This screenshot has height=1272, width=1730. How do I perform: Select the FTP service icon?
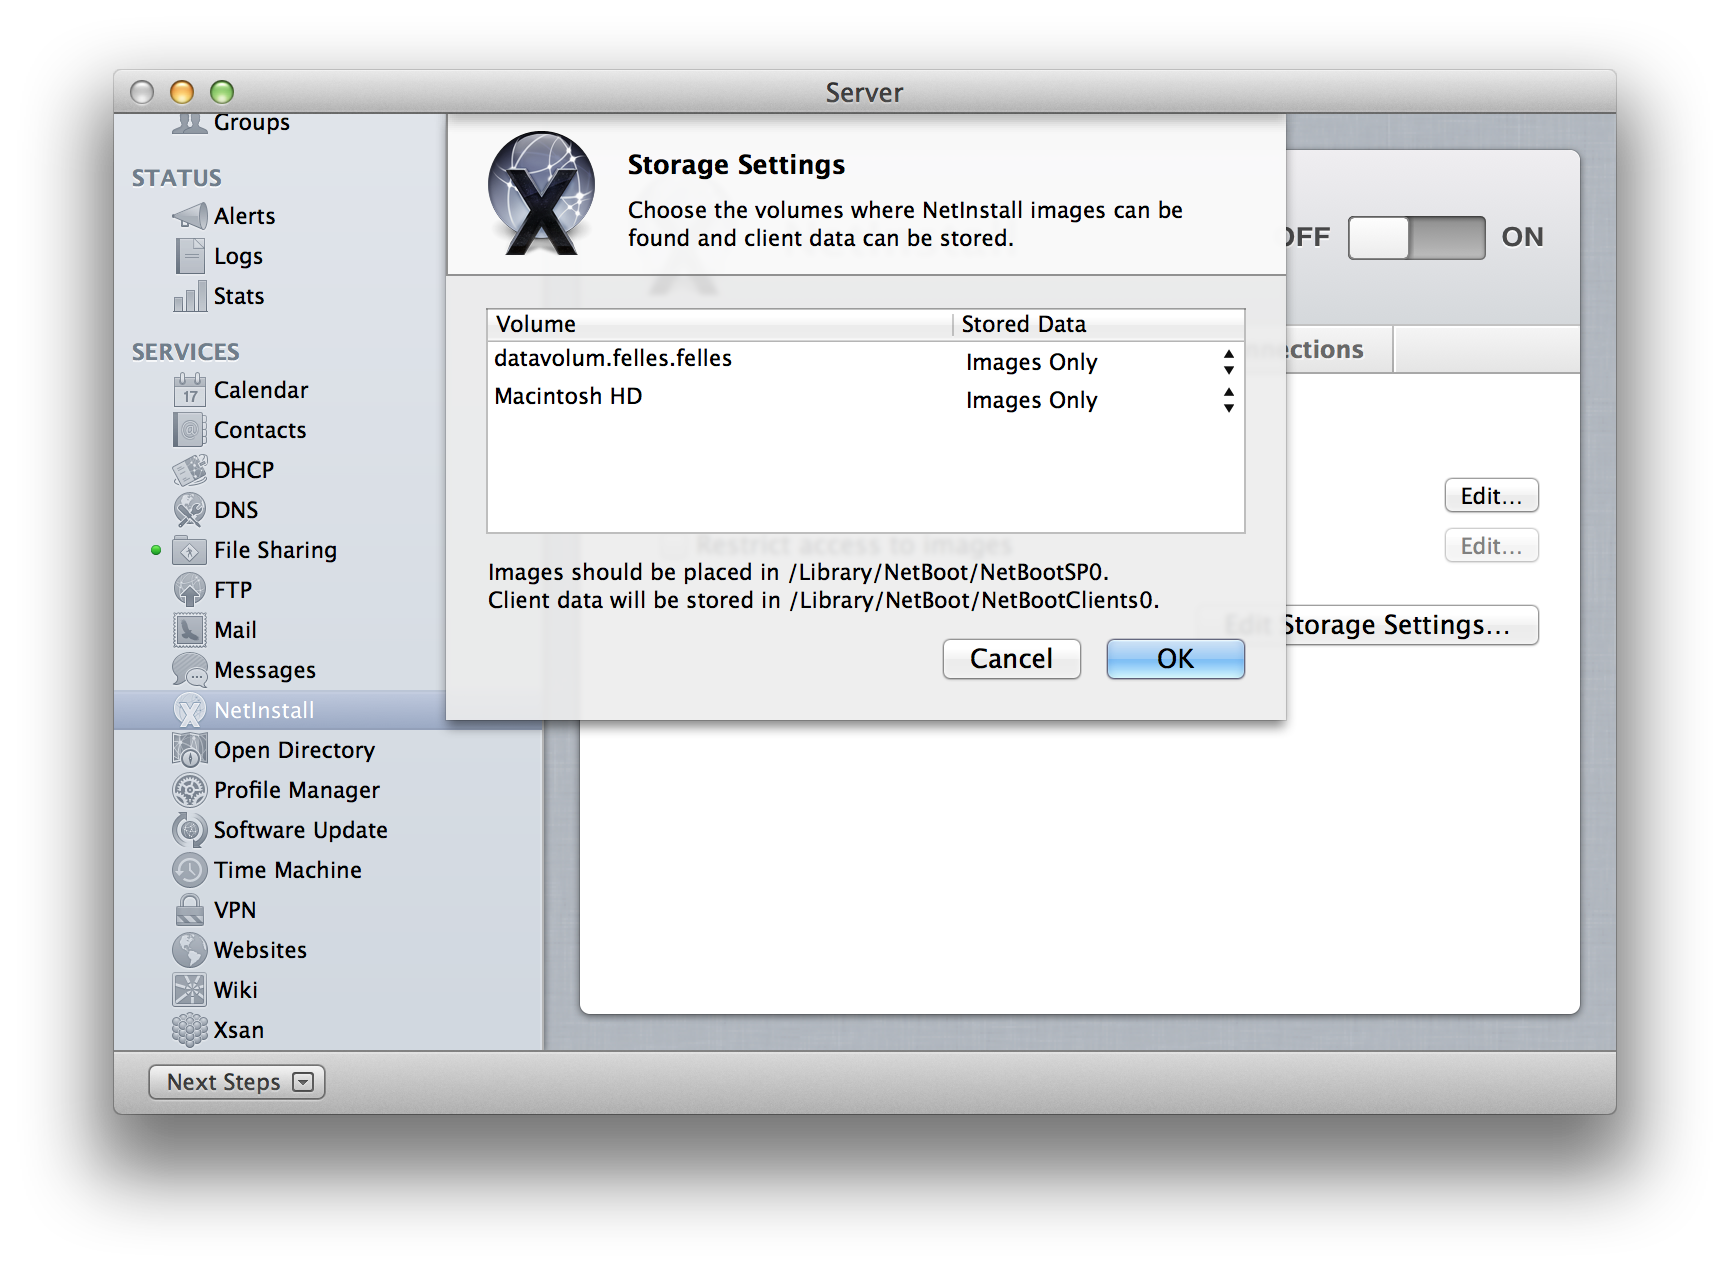pyautogui.click(x=190, y=590)
